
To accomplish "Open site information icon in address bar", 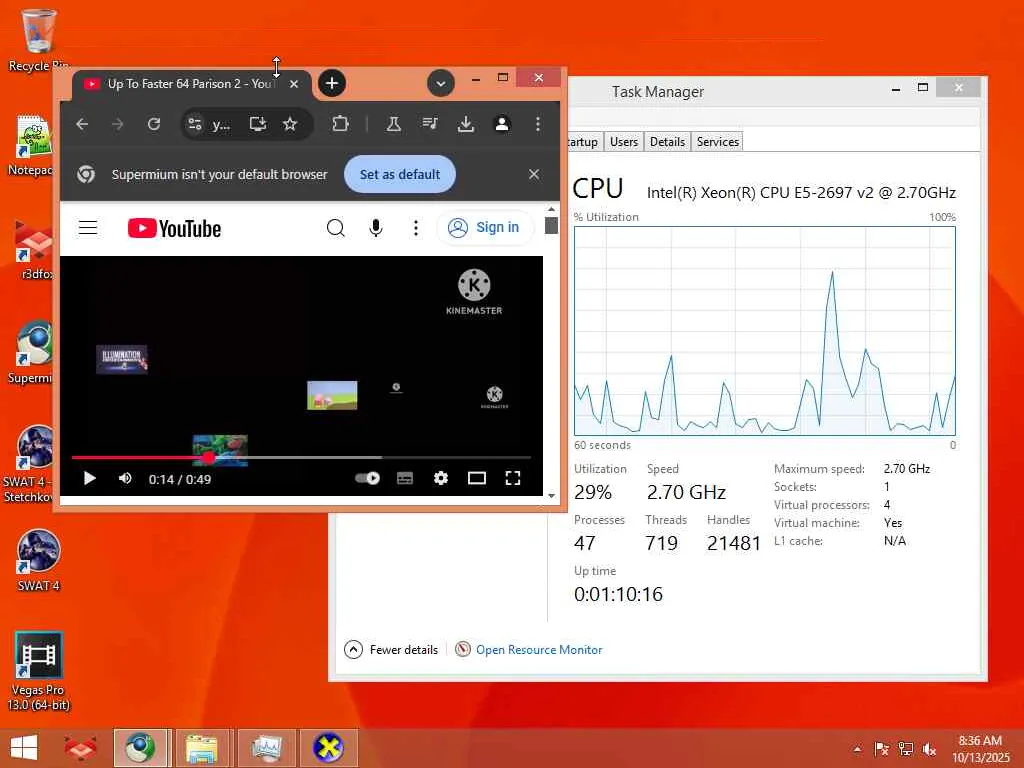I will tap(195, 124).
